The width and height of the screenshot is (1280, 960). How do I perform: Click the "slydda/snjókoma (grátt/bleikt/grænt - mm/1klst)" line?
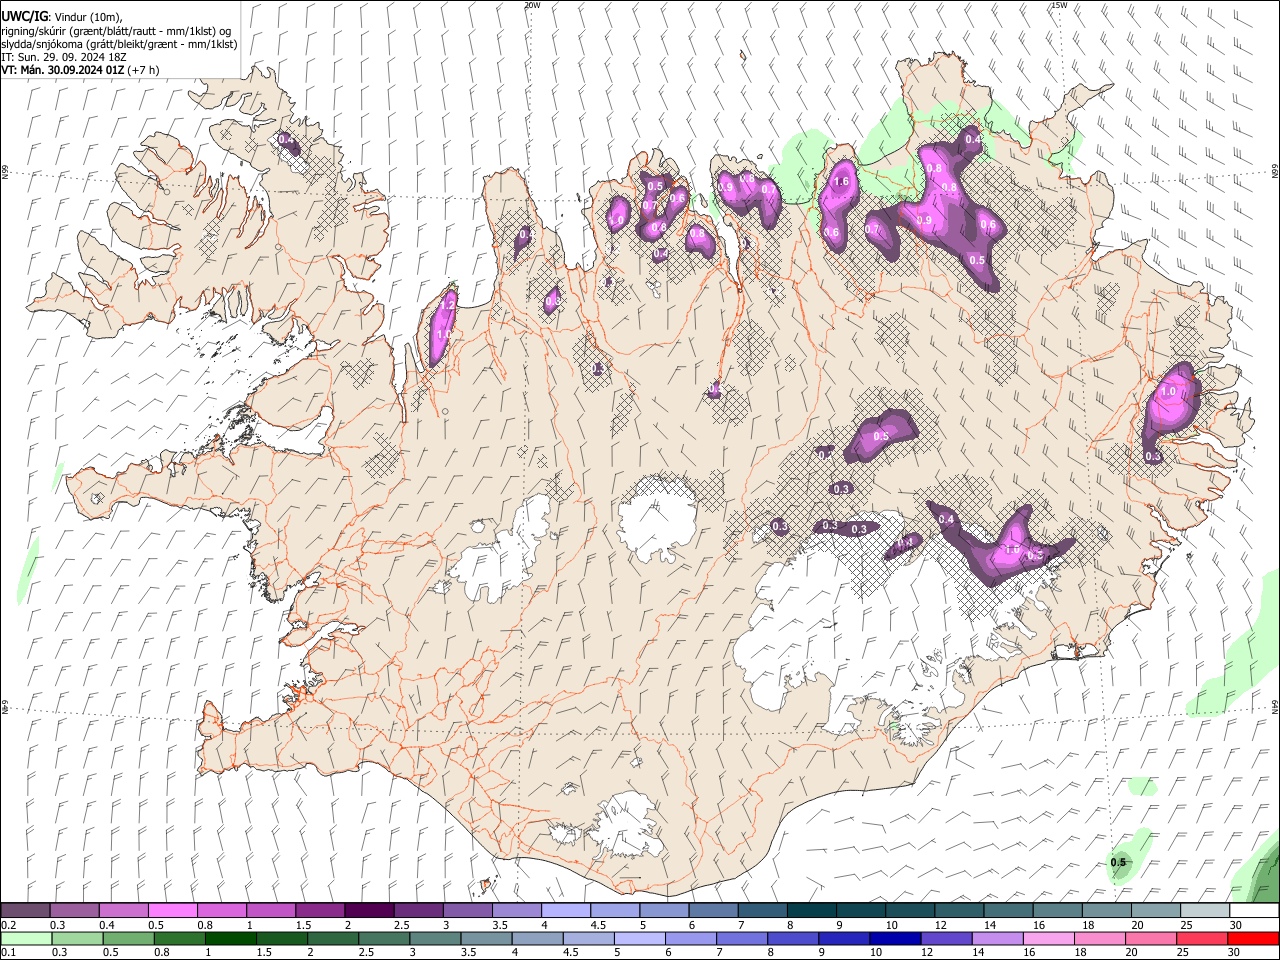pyautogui.click(x=119, y=44)
